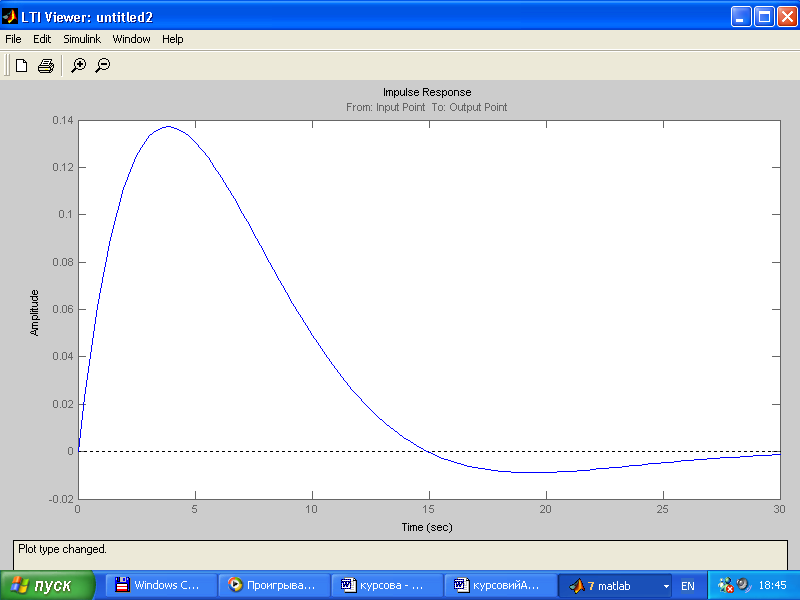Click the blue impulse response curve peak
This screenshot has width=800, height=600.
coord(168,127)
